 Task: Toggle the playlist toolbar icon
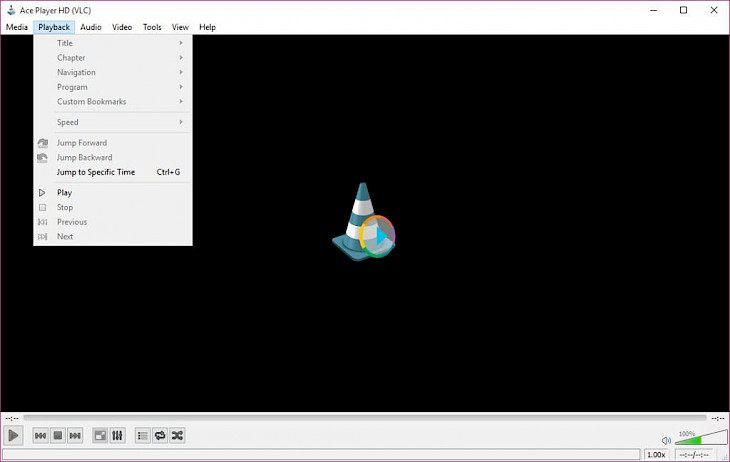coord(142,435)
